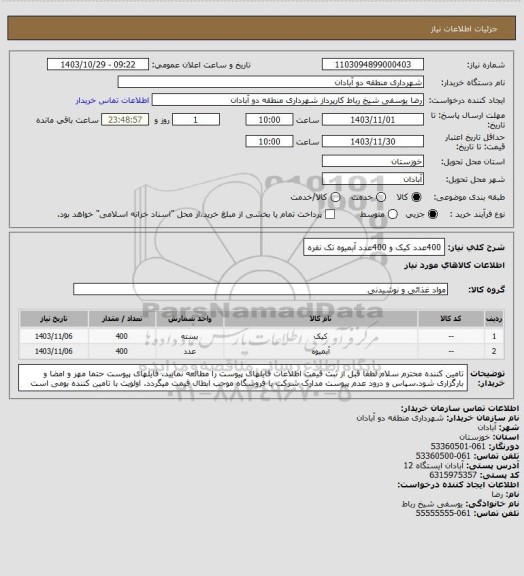Click the price validity date 1403/11/30
The image size is (524, 576).
tap(373, 141)
